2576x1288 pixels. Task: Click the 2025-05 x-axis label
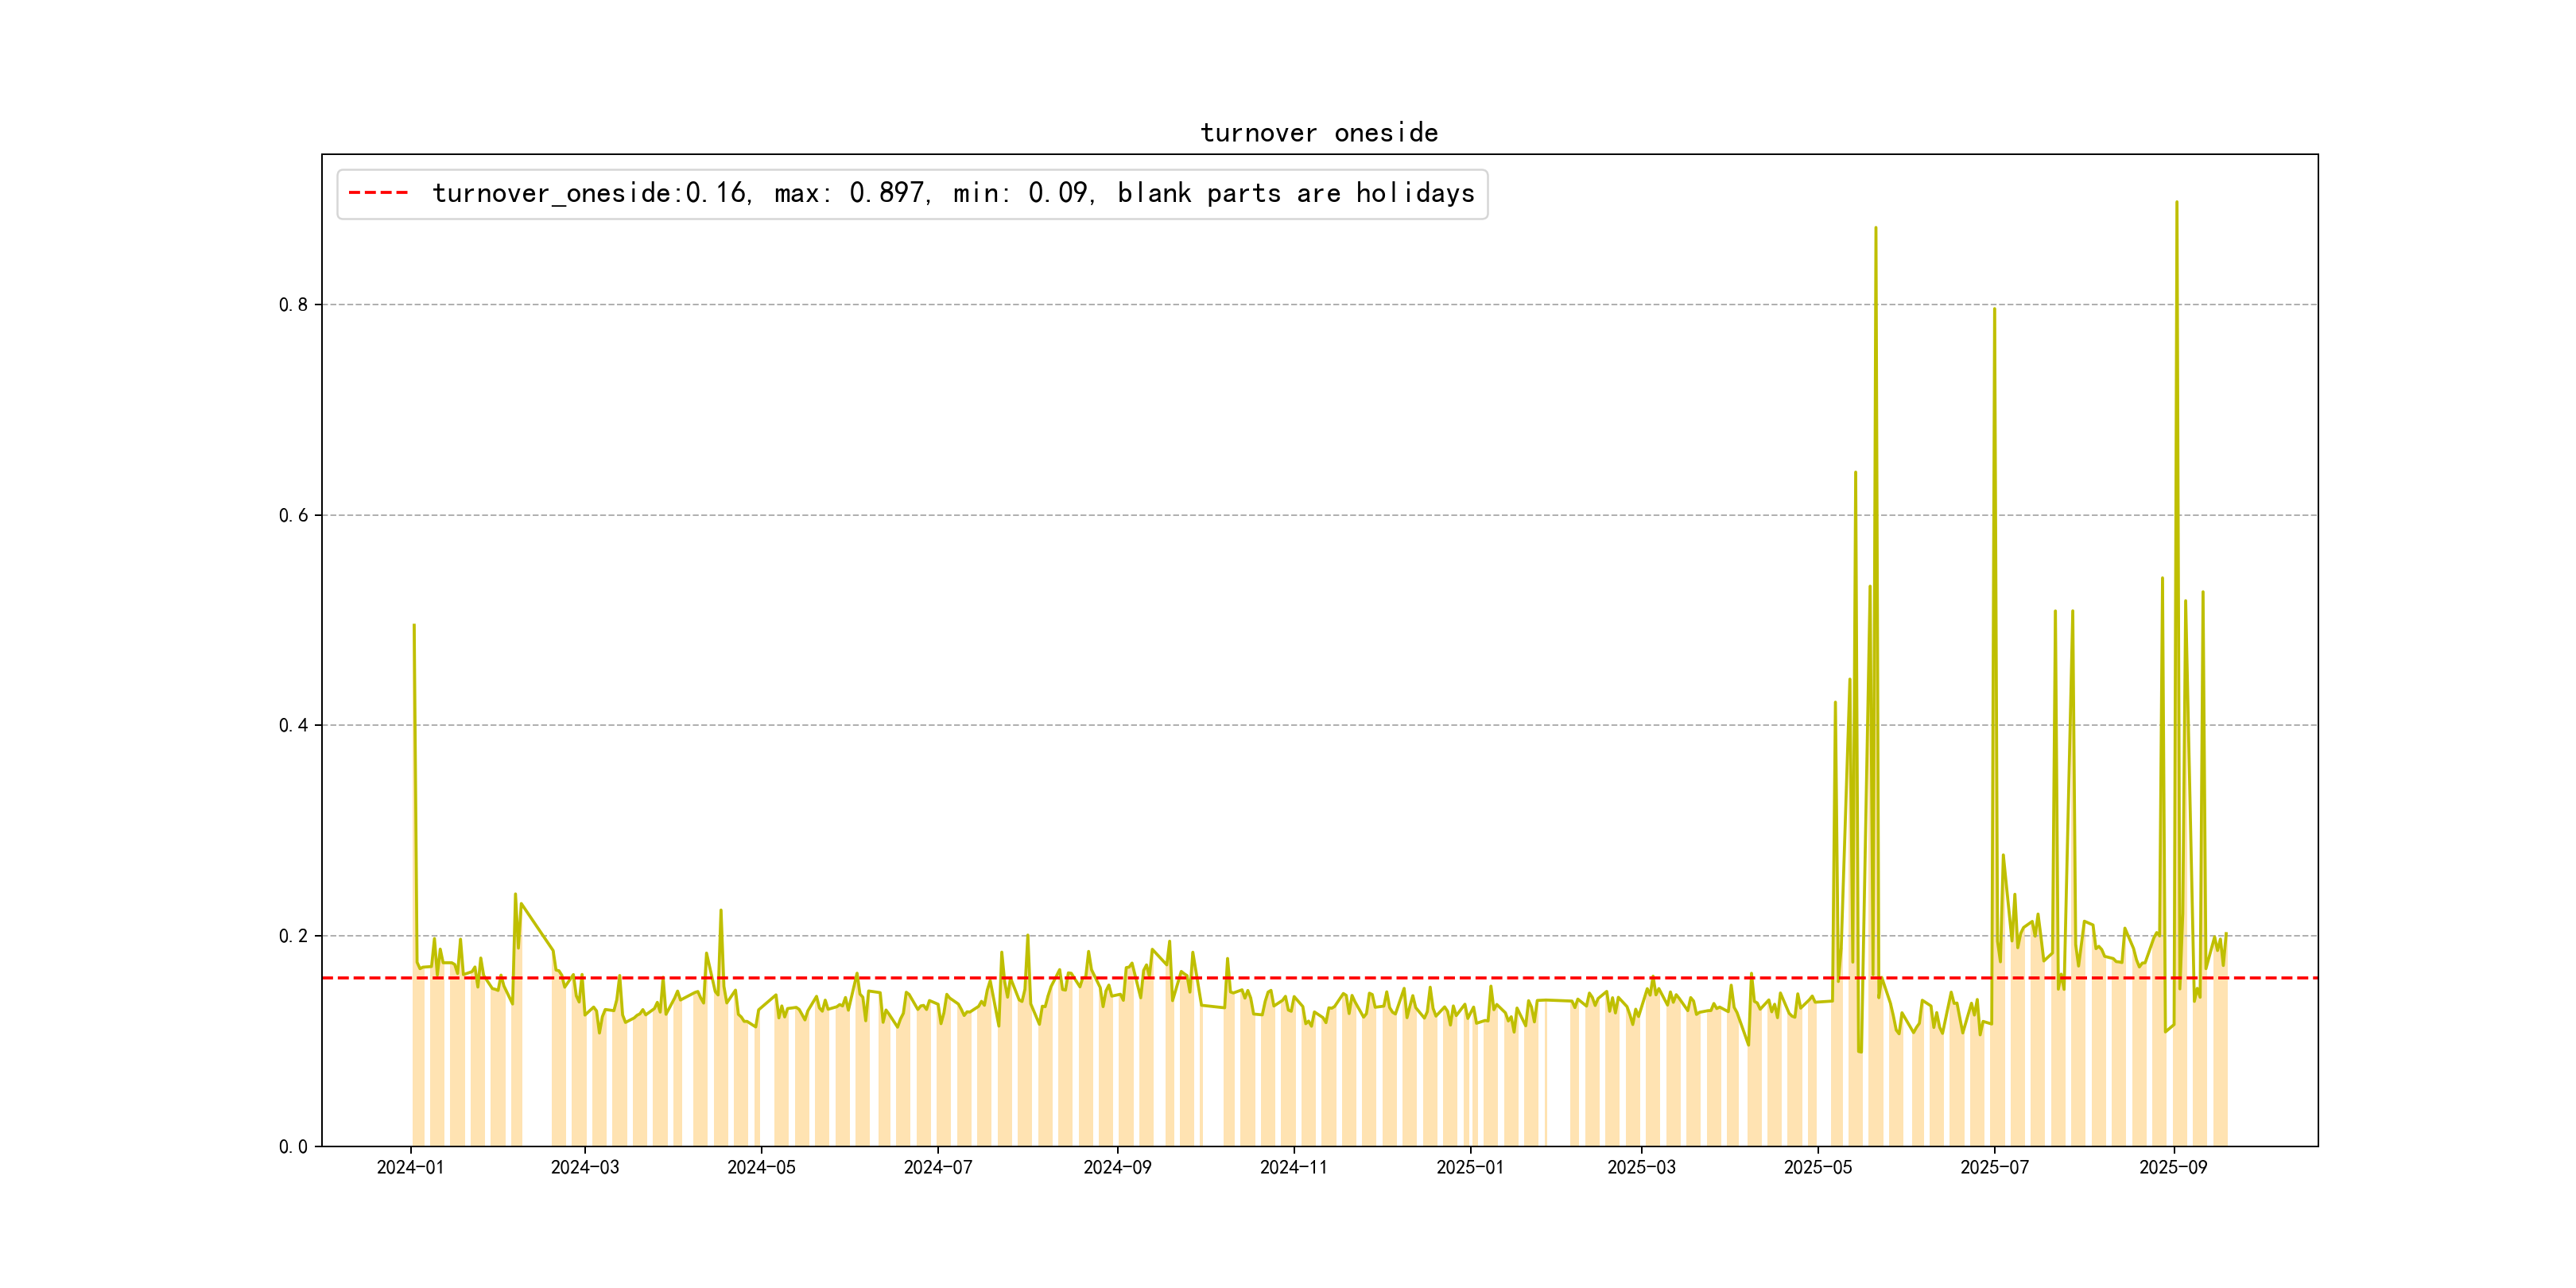coord(1818,1168)
